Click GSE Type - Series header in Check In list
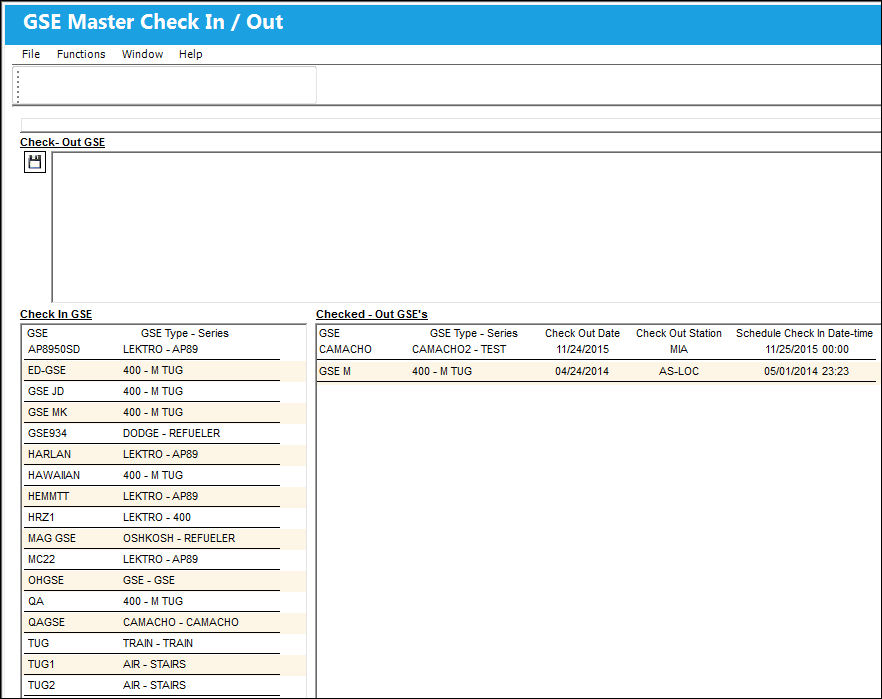Viewport: 882px width, 699px height. click(184, 333)
